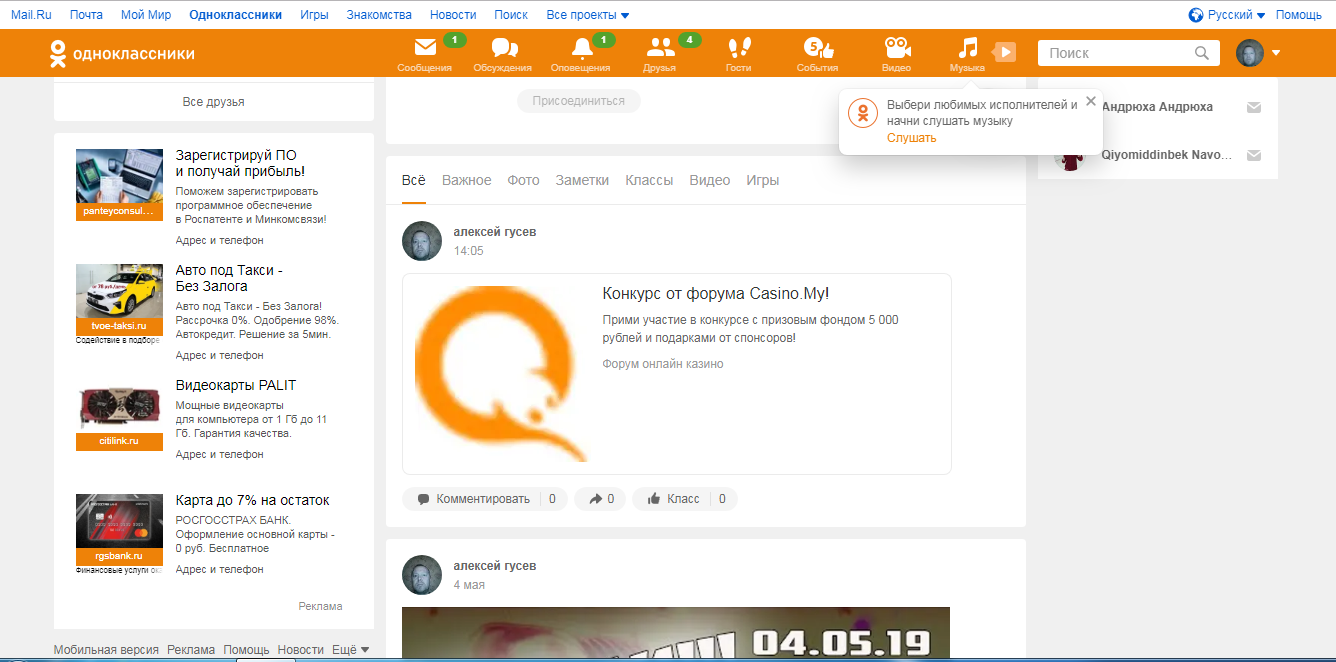Switch to the Классы feed tab

pos(649,180)
